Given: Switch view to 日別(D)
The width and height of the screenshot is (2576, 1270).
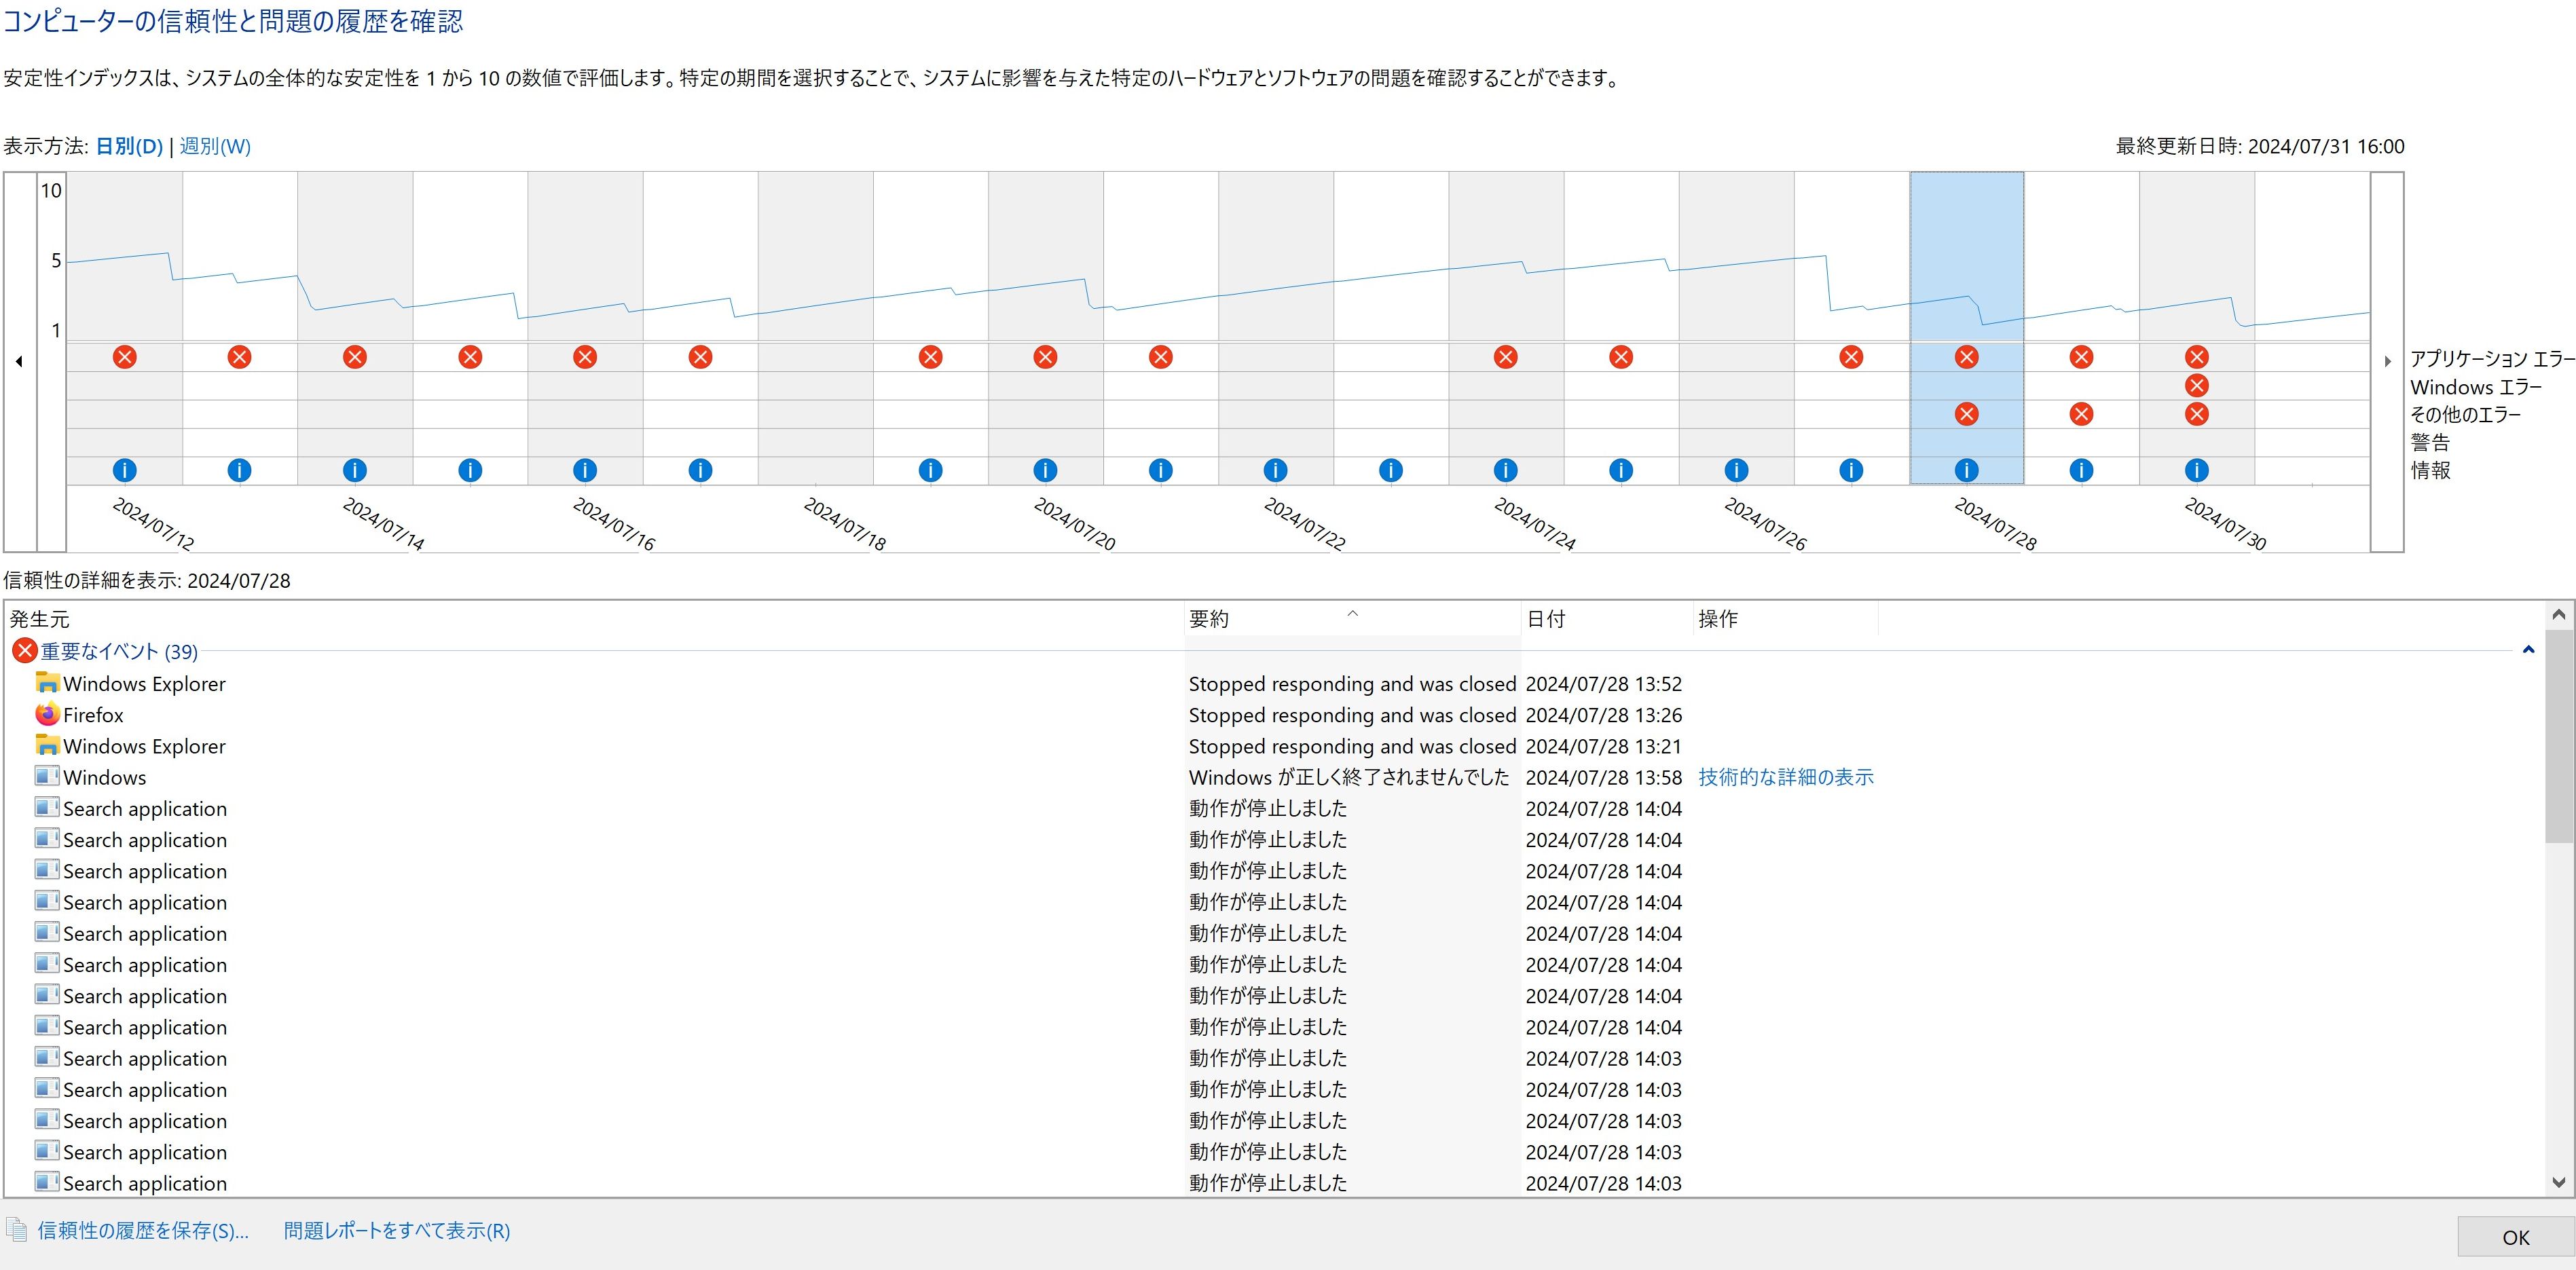Looking at the screenshot, I should pyautogui.click(x=129, y=146).
